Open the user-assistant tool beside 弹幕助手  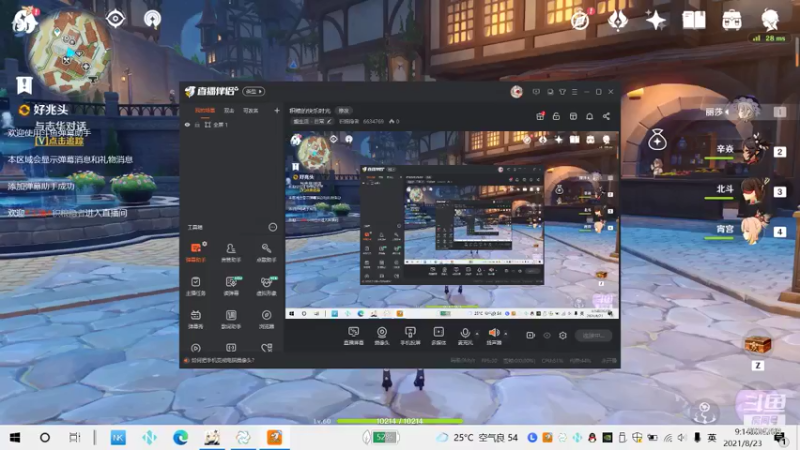coord(231,252)
